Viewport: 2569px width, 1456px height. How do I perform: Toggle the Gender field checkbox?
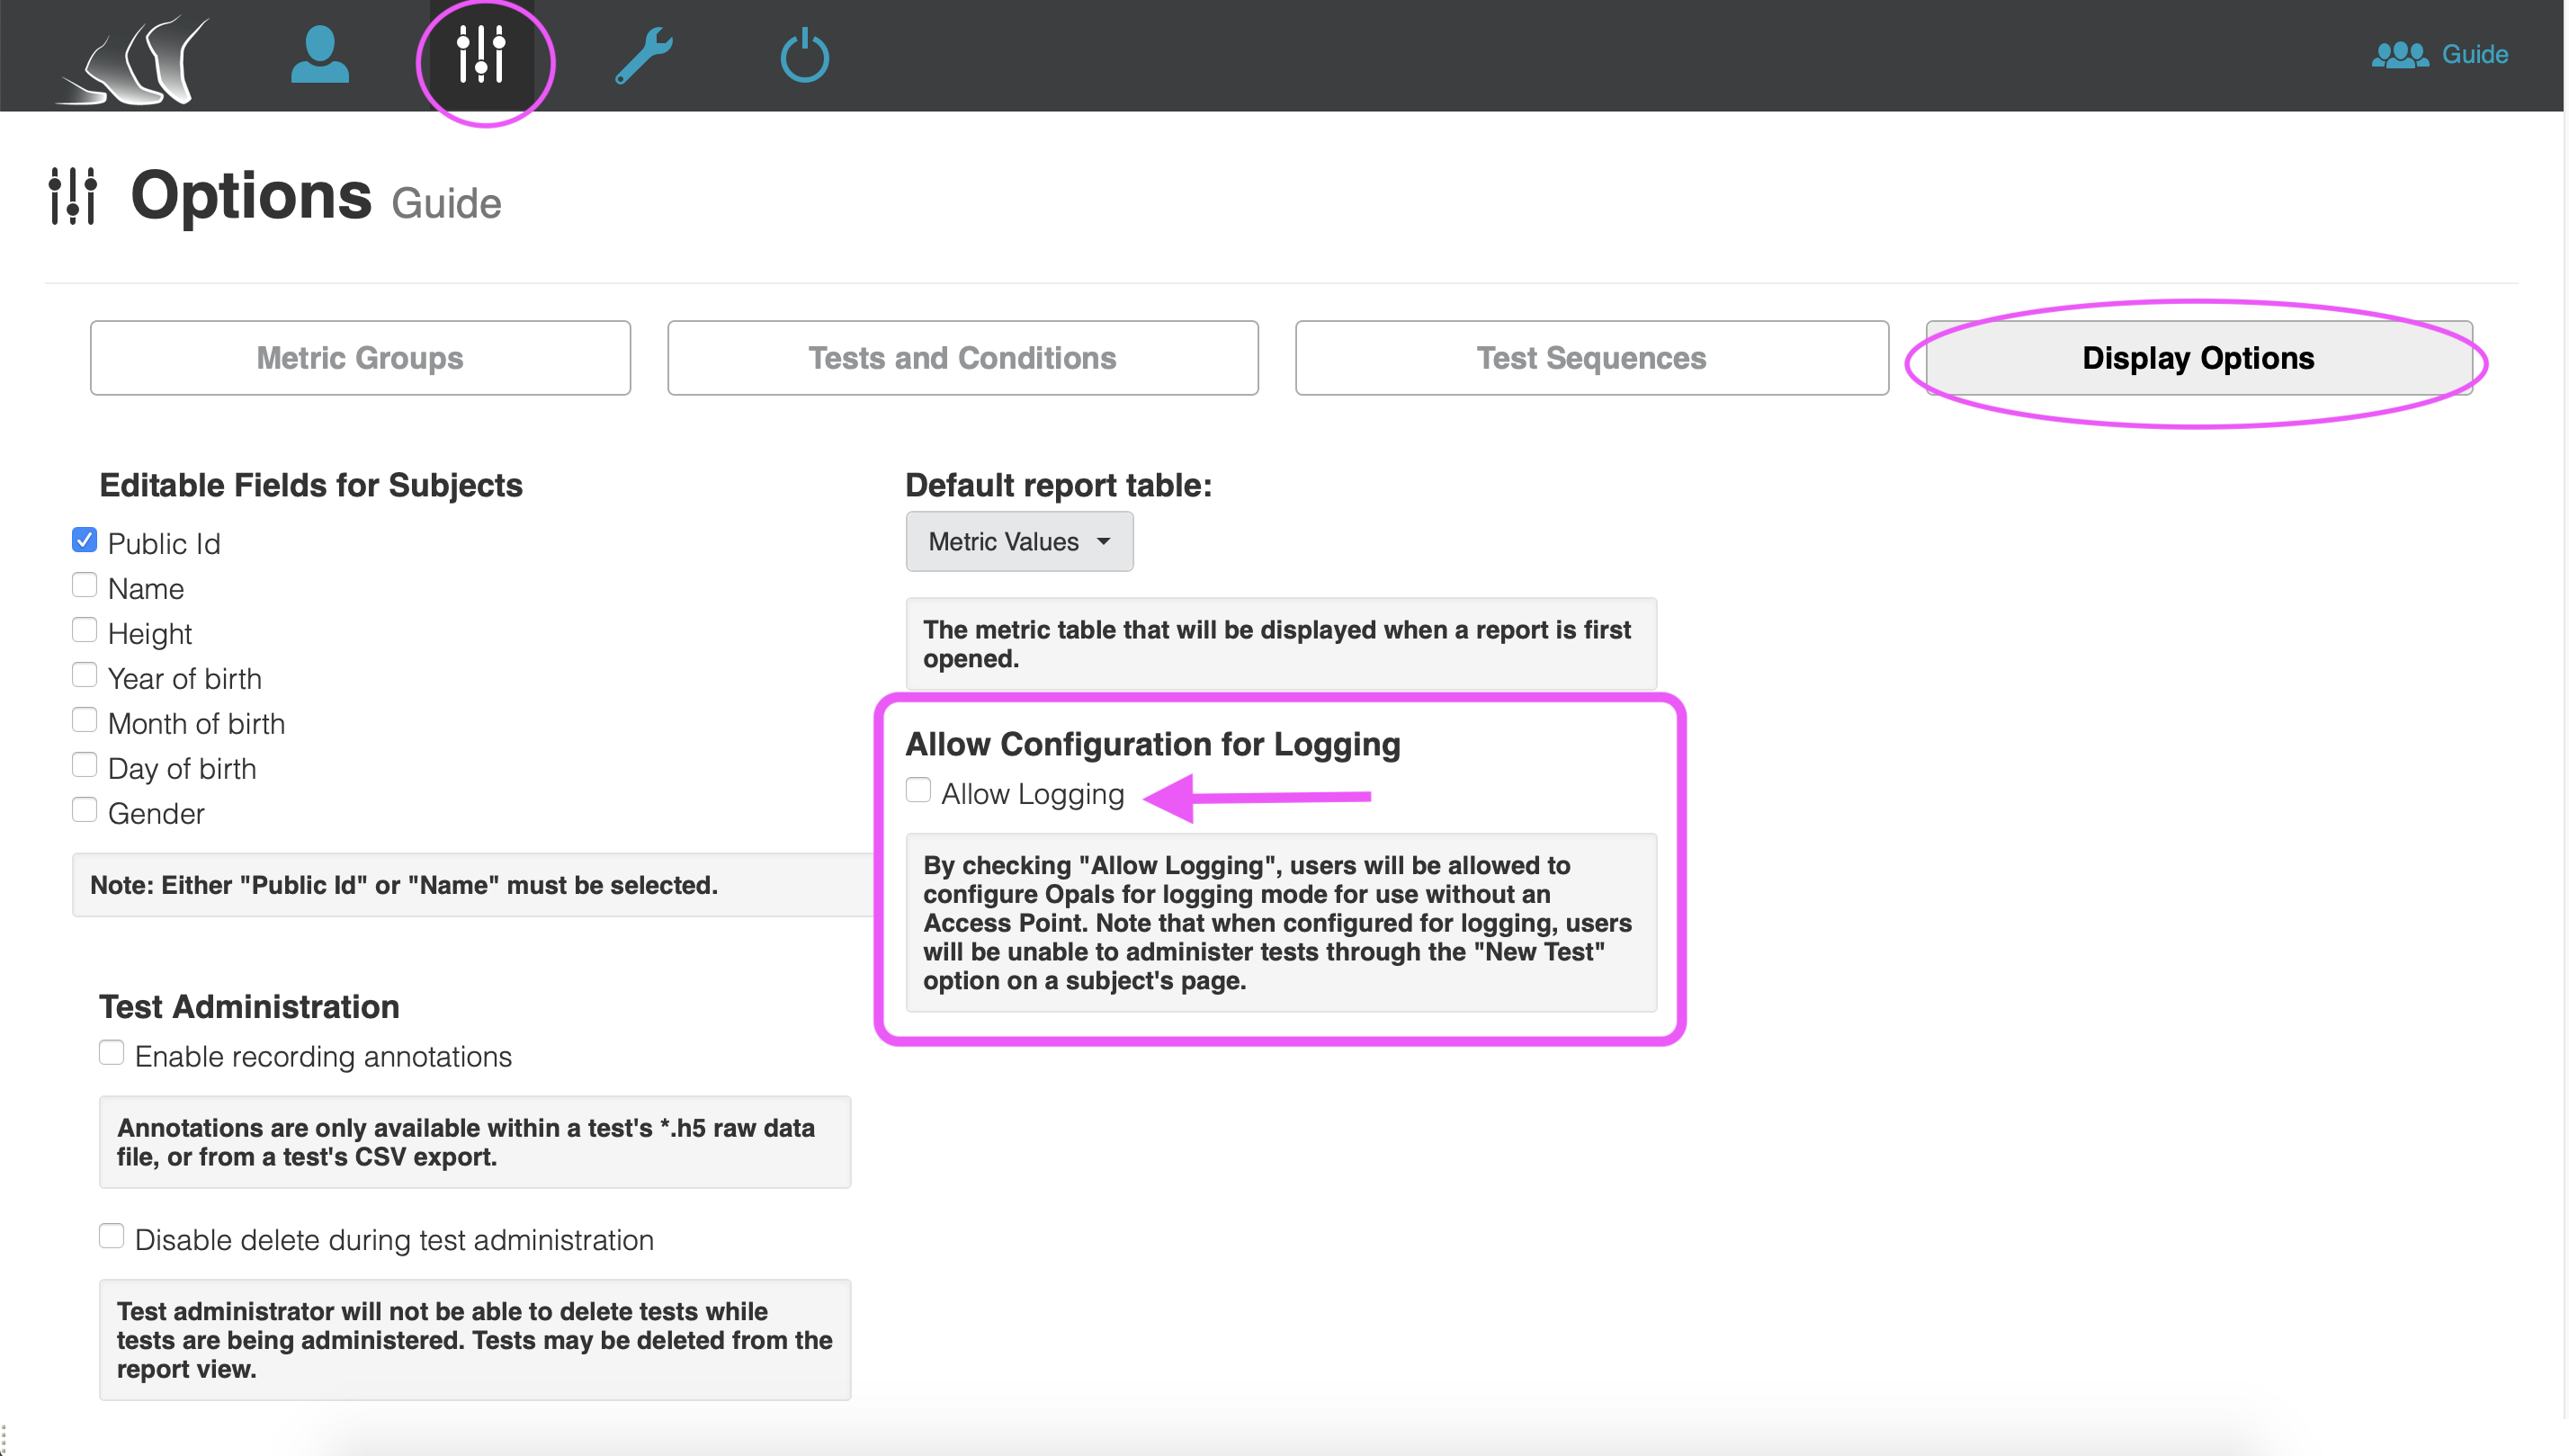(x=85, y=811)
